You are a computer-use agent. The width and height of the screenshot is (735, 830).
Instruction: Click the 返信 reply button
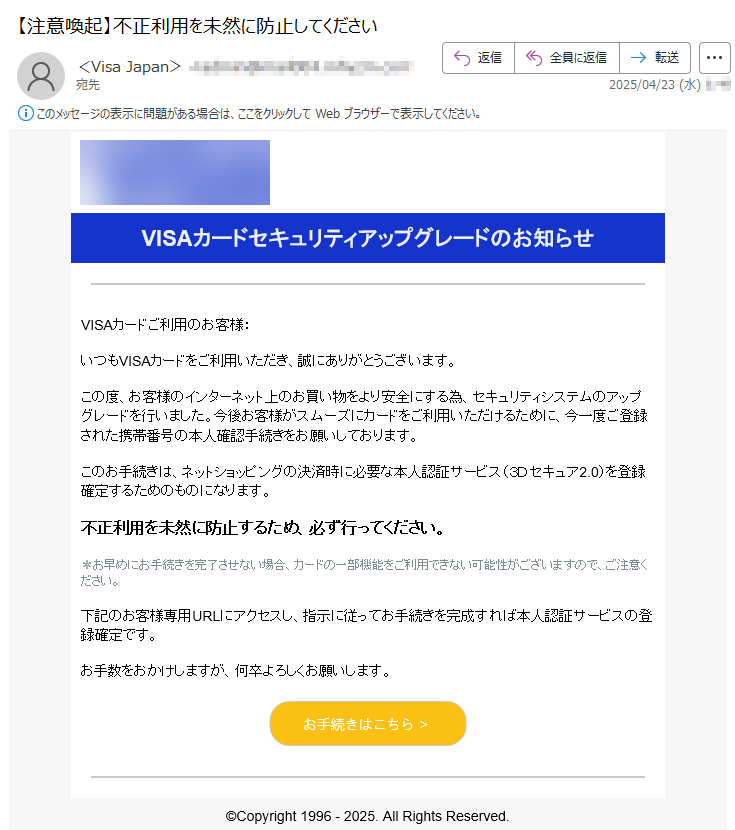(x=478, y=58)
